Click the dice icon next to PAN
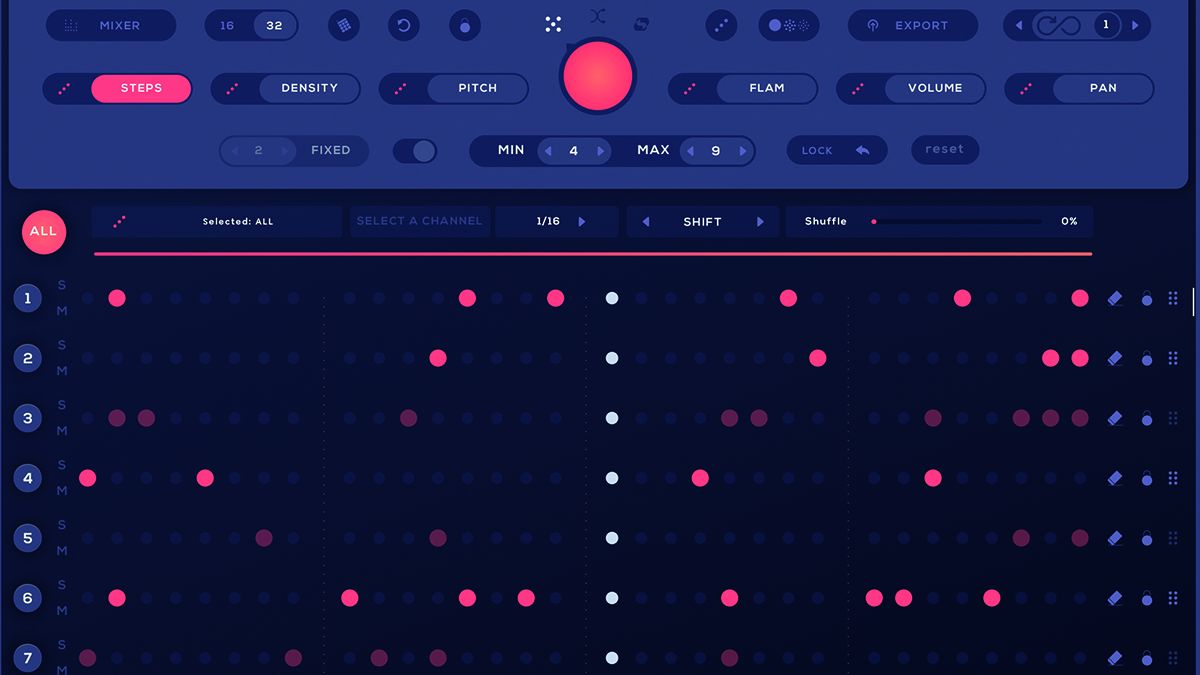1200x675 pixels. pos(1026,88)
